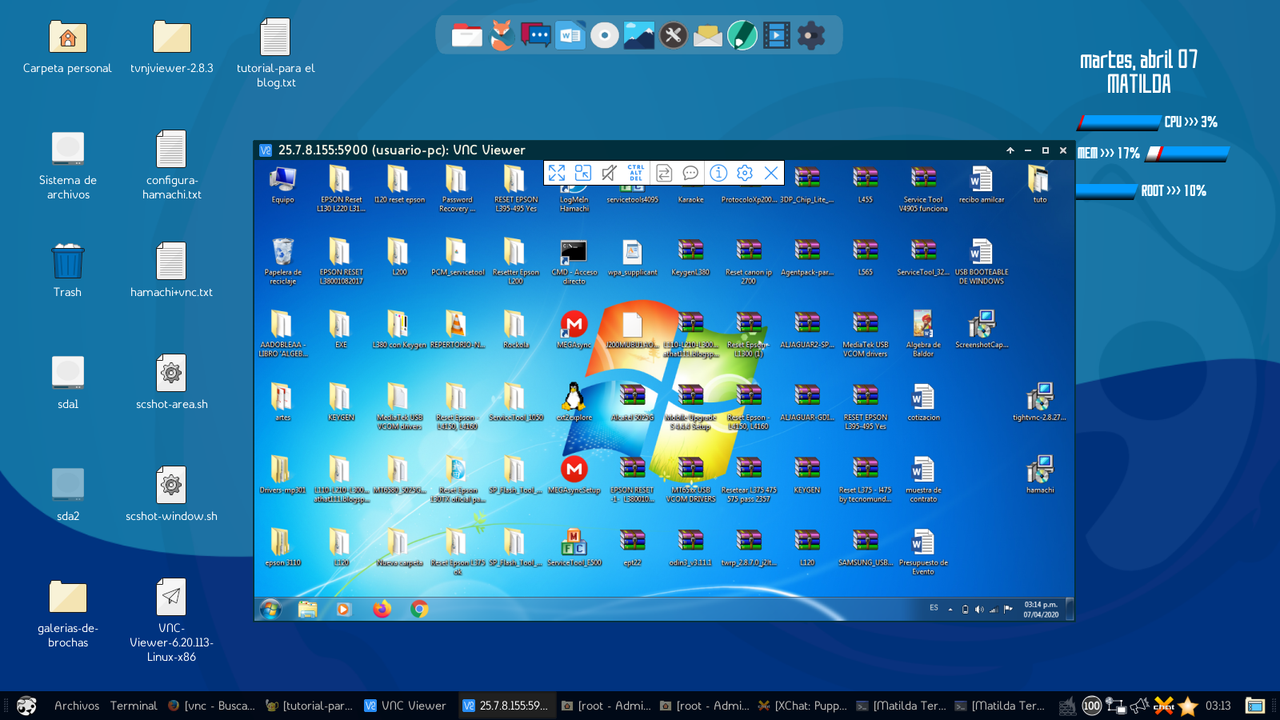Select cotizacion Word document remotely
The width and height of the screenshot is (1280, 720).
(923, 402)
